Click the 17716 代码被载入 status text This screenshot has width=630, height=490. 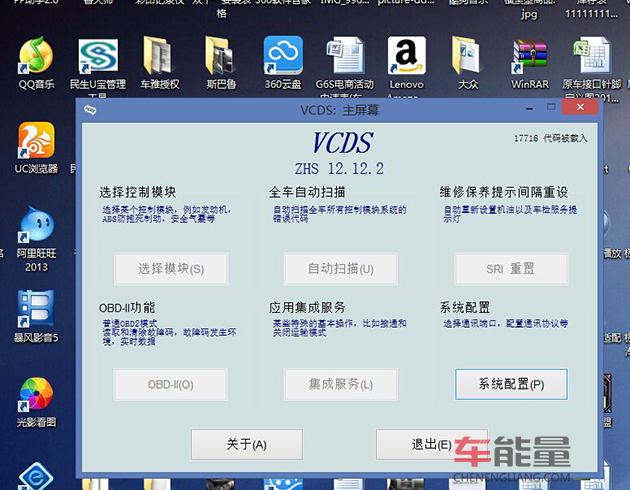[x=550, y=138]
